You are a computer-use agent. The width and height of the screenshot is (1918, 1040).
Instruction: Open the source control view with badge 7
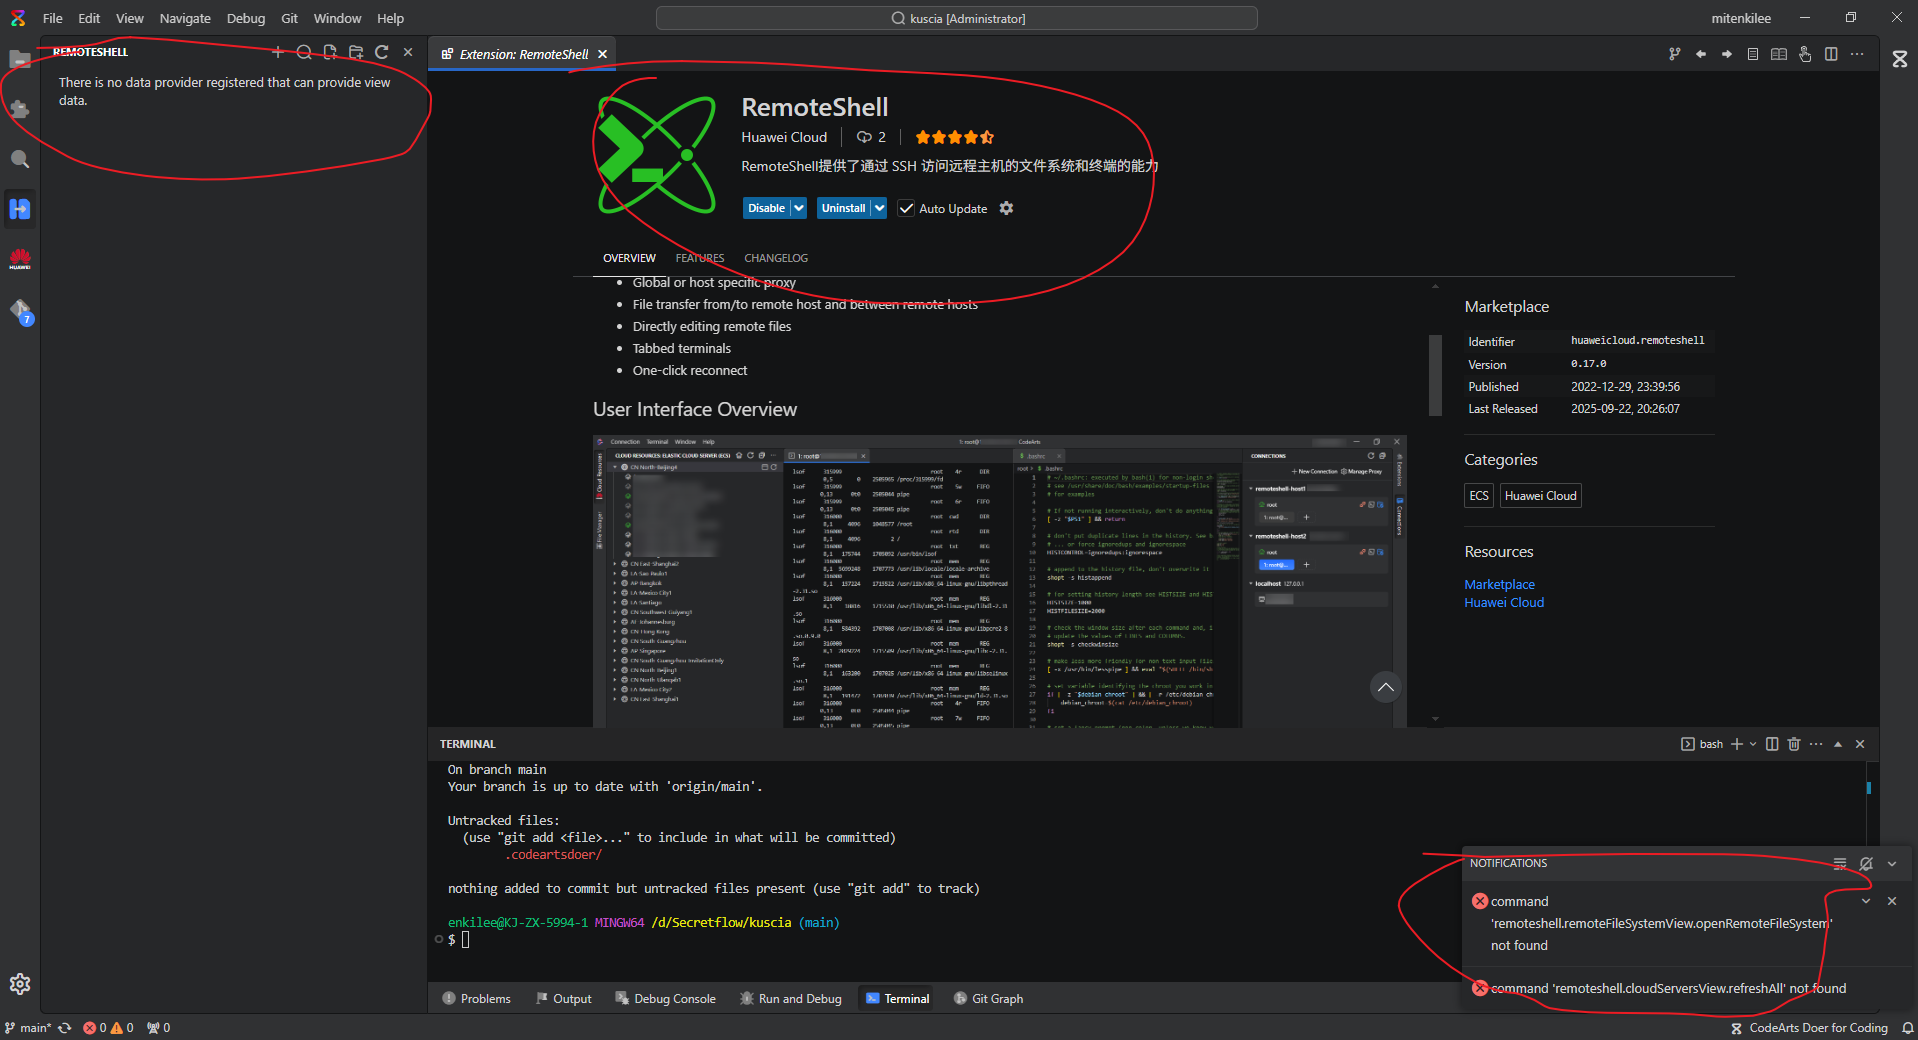point(20,311)
